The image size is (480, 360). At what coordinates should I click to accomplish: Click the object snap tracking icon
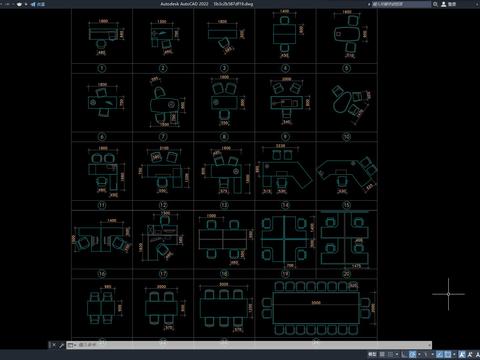click(x=440, y=354)
